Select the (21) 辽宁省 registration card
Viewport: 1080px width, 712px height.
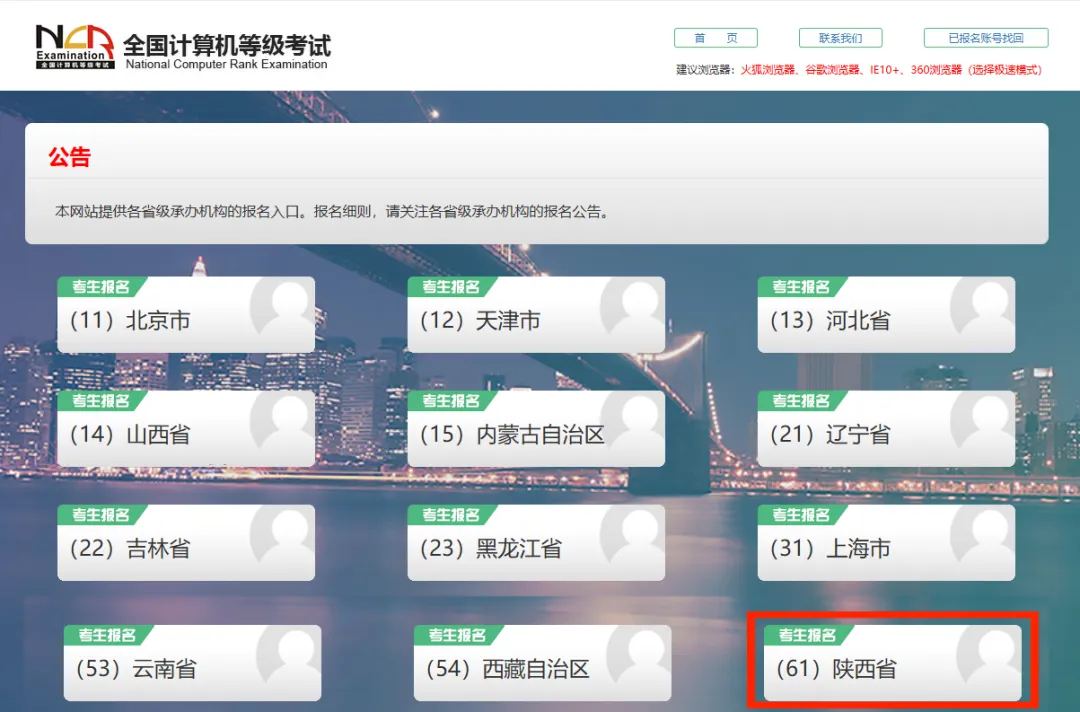click(885, 428)
